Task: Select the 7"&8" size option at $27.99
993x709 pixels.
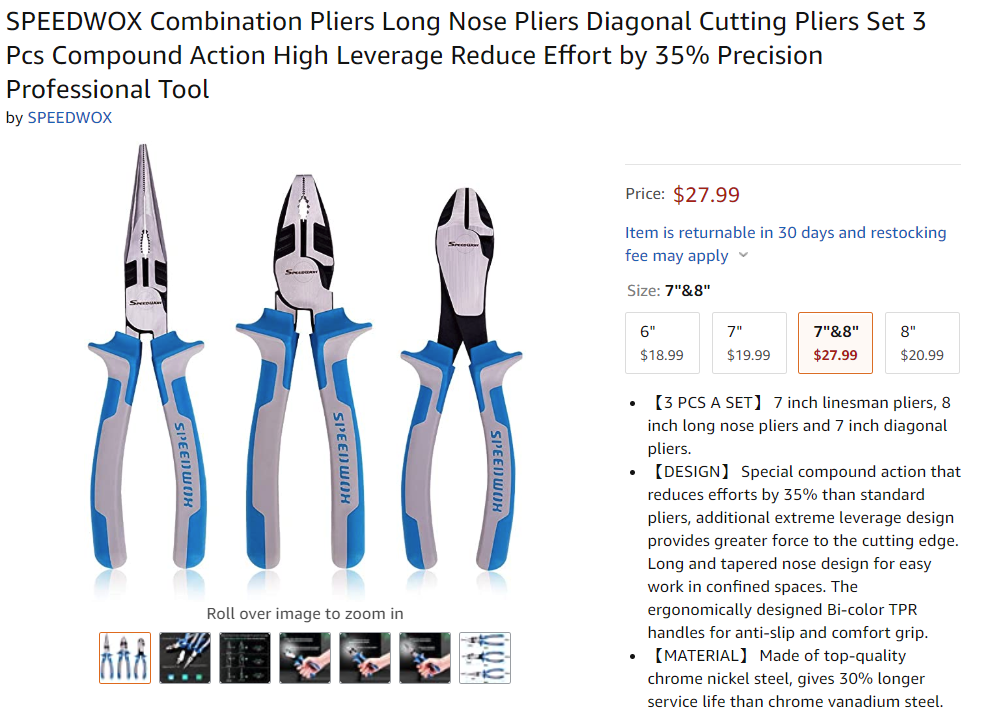Action: pos(835,342)
